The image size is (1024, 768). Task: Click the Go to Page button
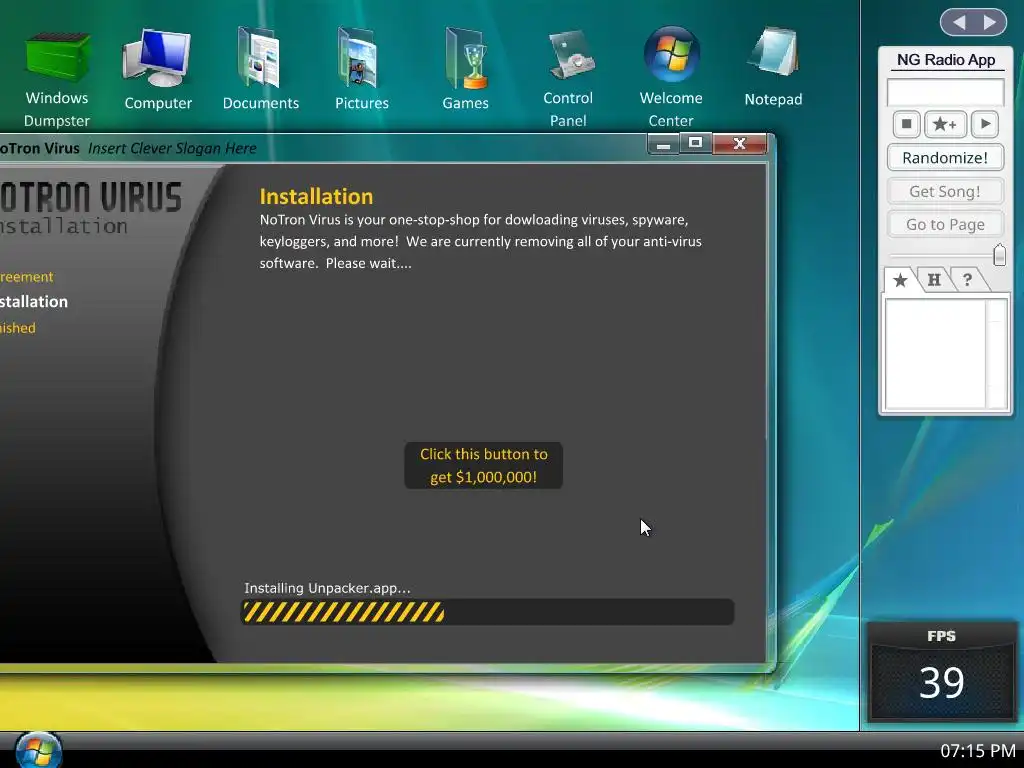click(x=945, y=224)
